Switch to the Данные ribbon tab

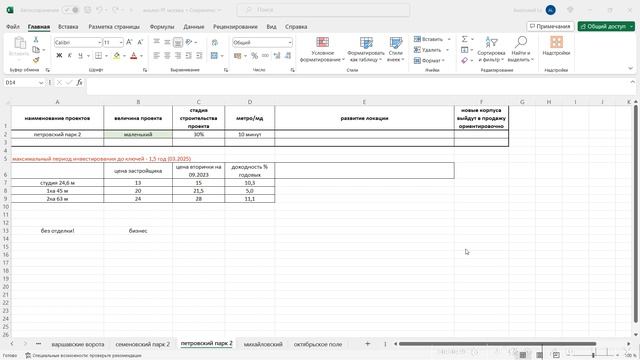pos(193,27)
